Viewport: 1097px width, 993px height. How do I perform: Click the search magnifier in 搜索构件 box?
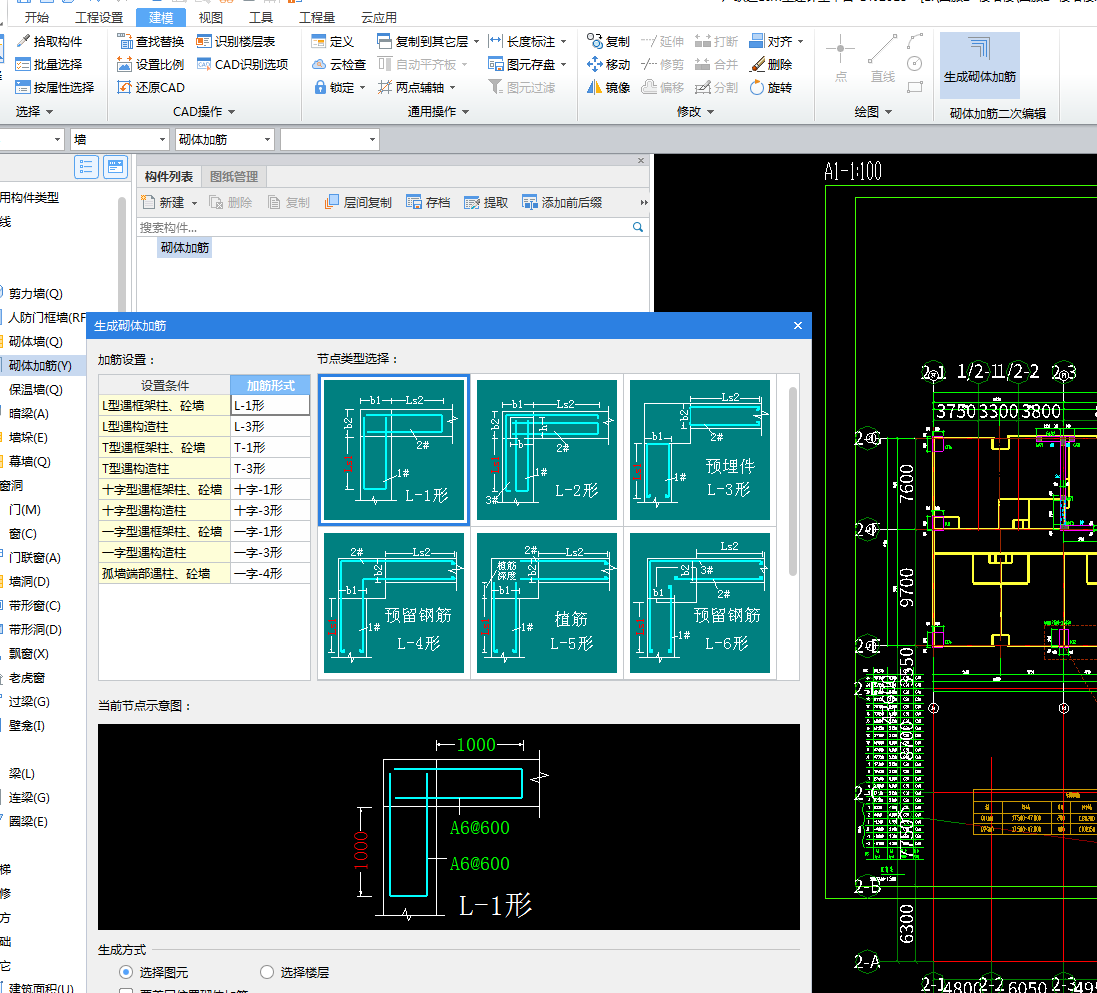(x=637, y=227)
